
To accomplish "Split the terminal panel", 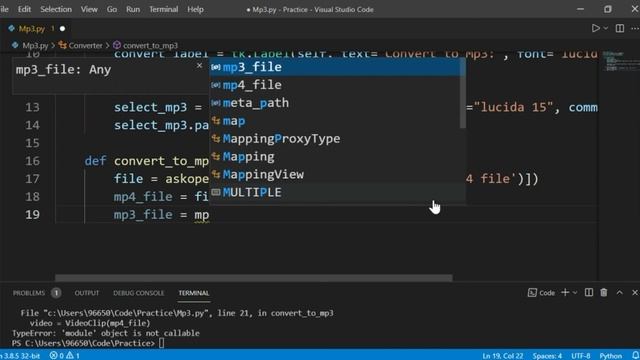I will coord(589,292).
